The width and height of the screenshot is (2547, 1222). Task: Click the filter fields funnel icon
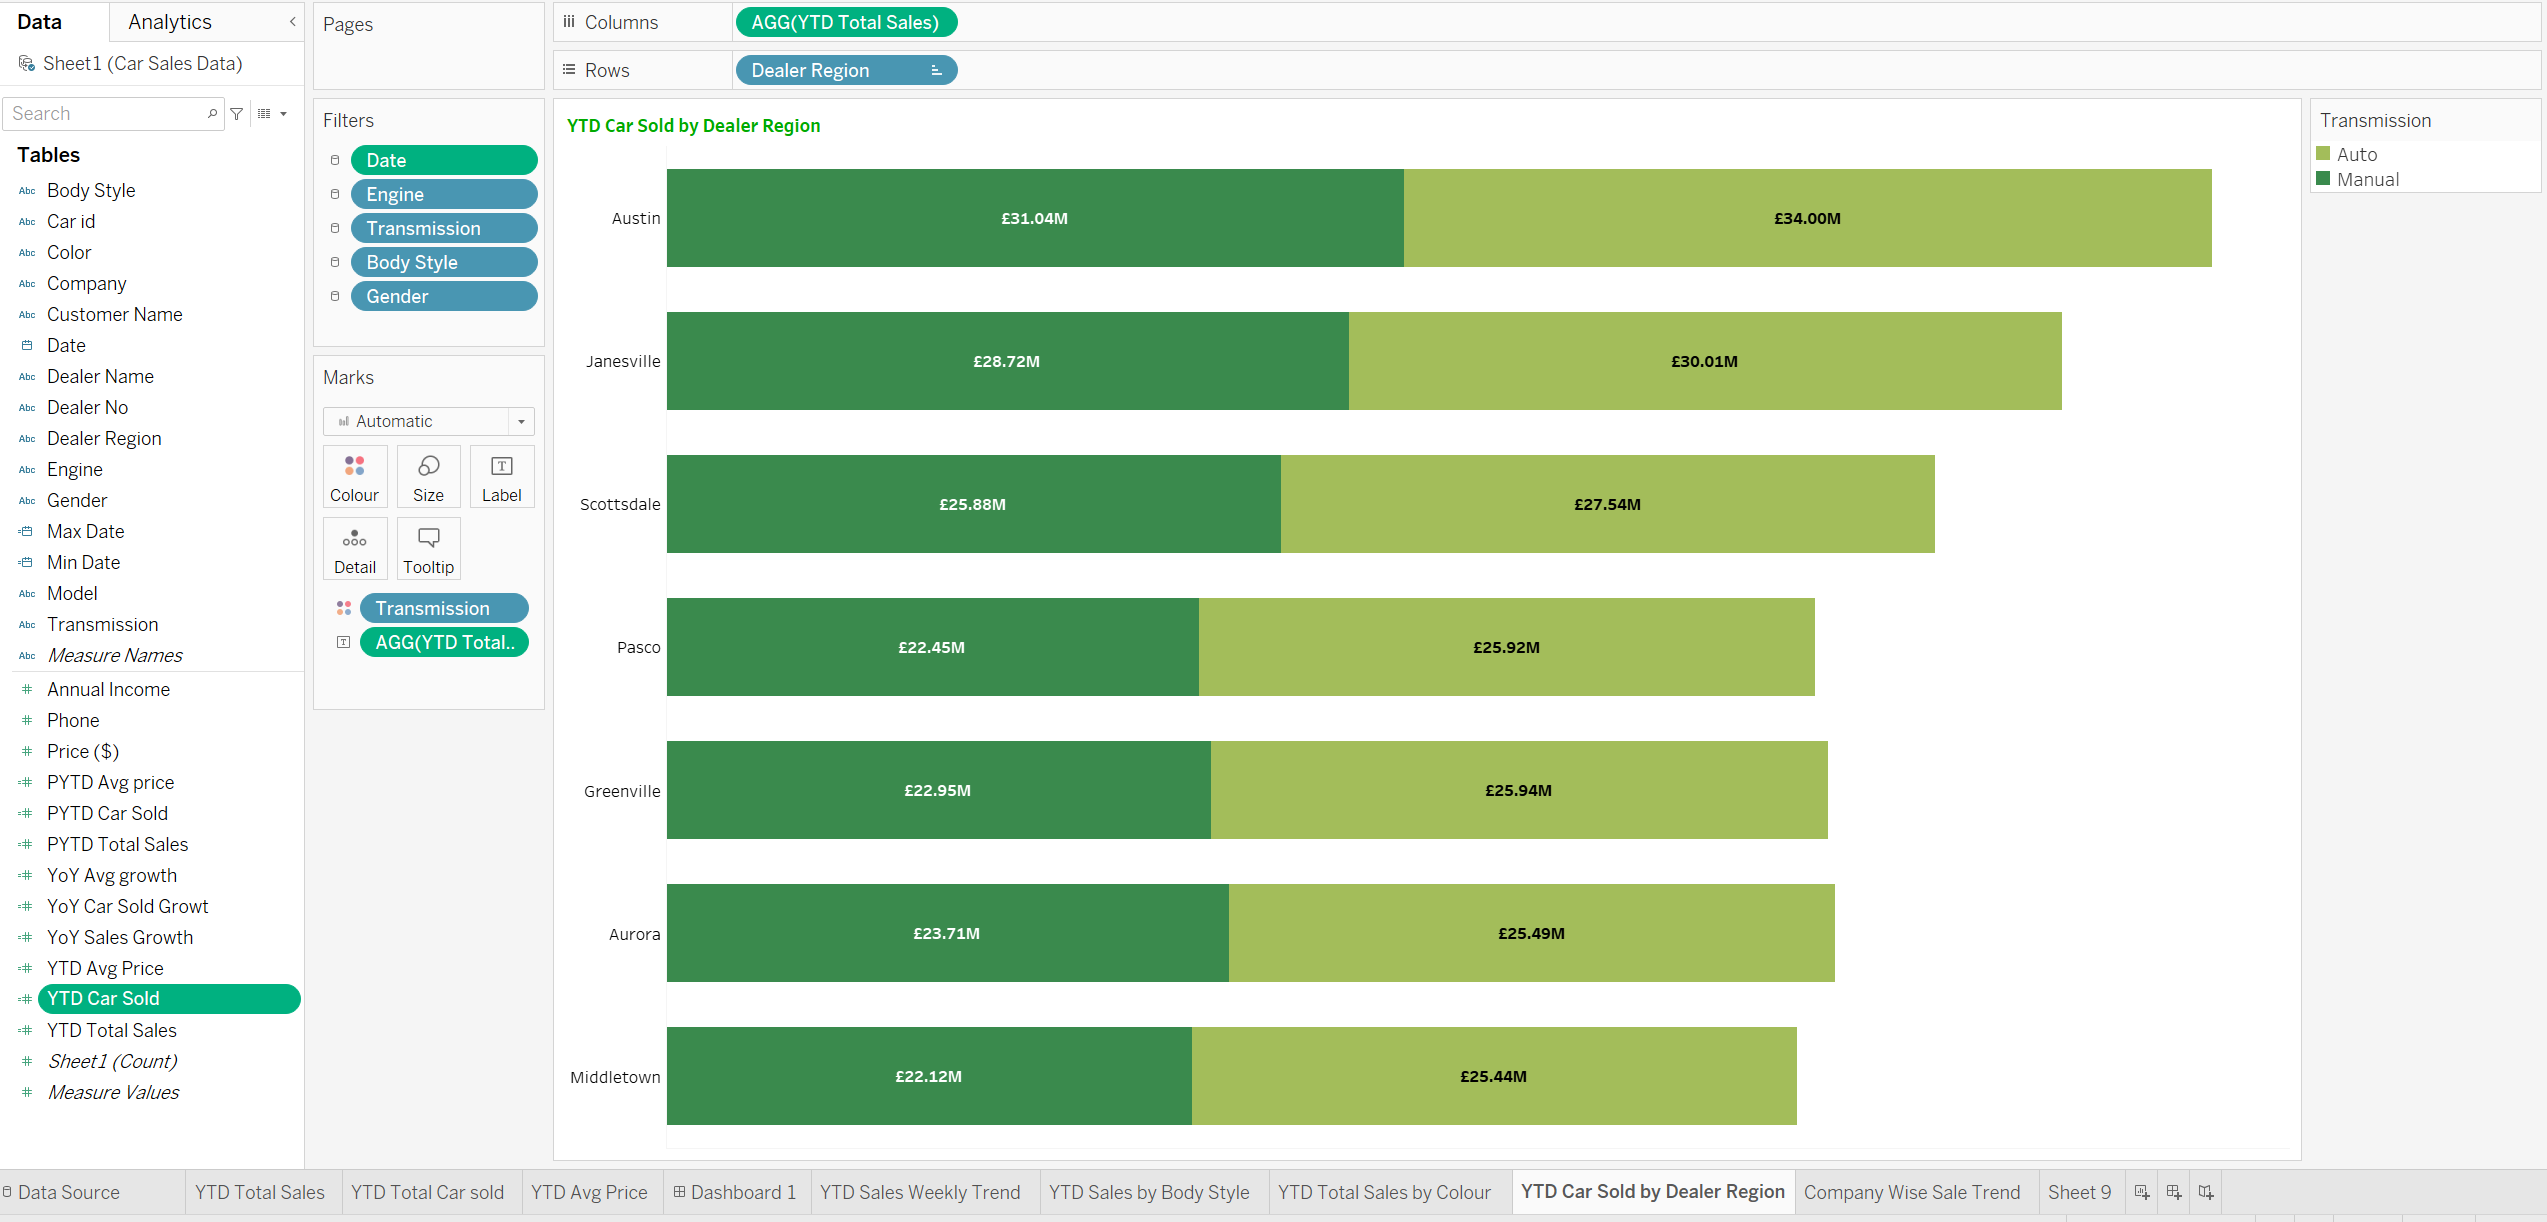[237, 114]
